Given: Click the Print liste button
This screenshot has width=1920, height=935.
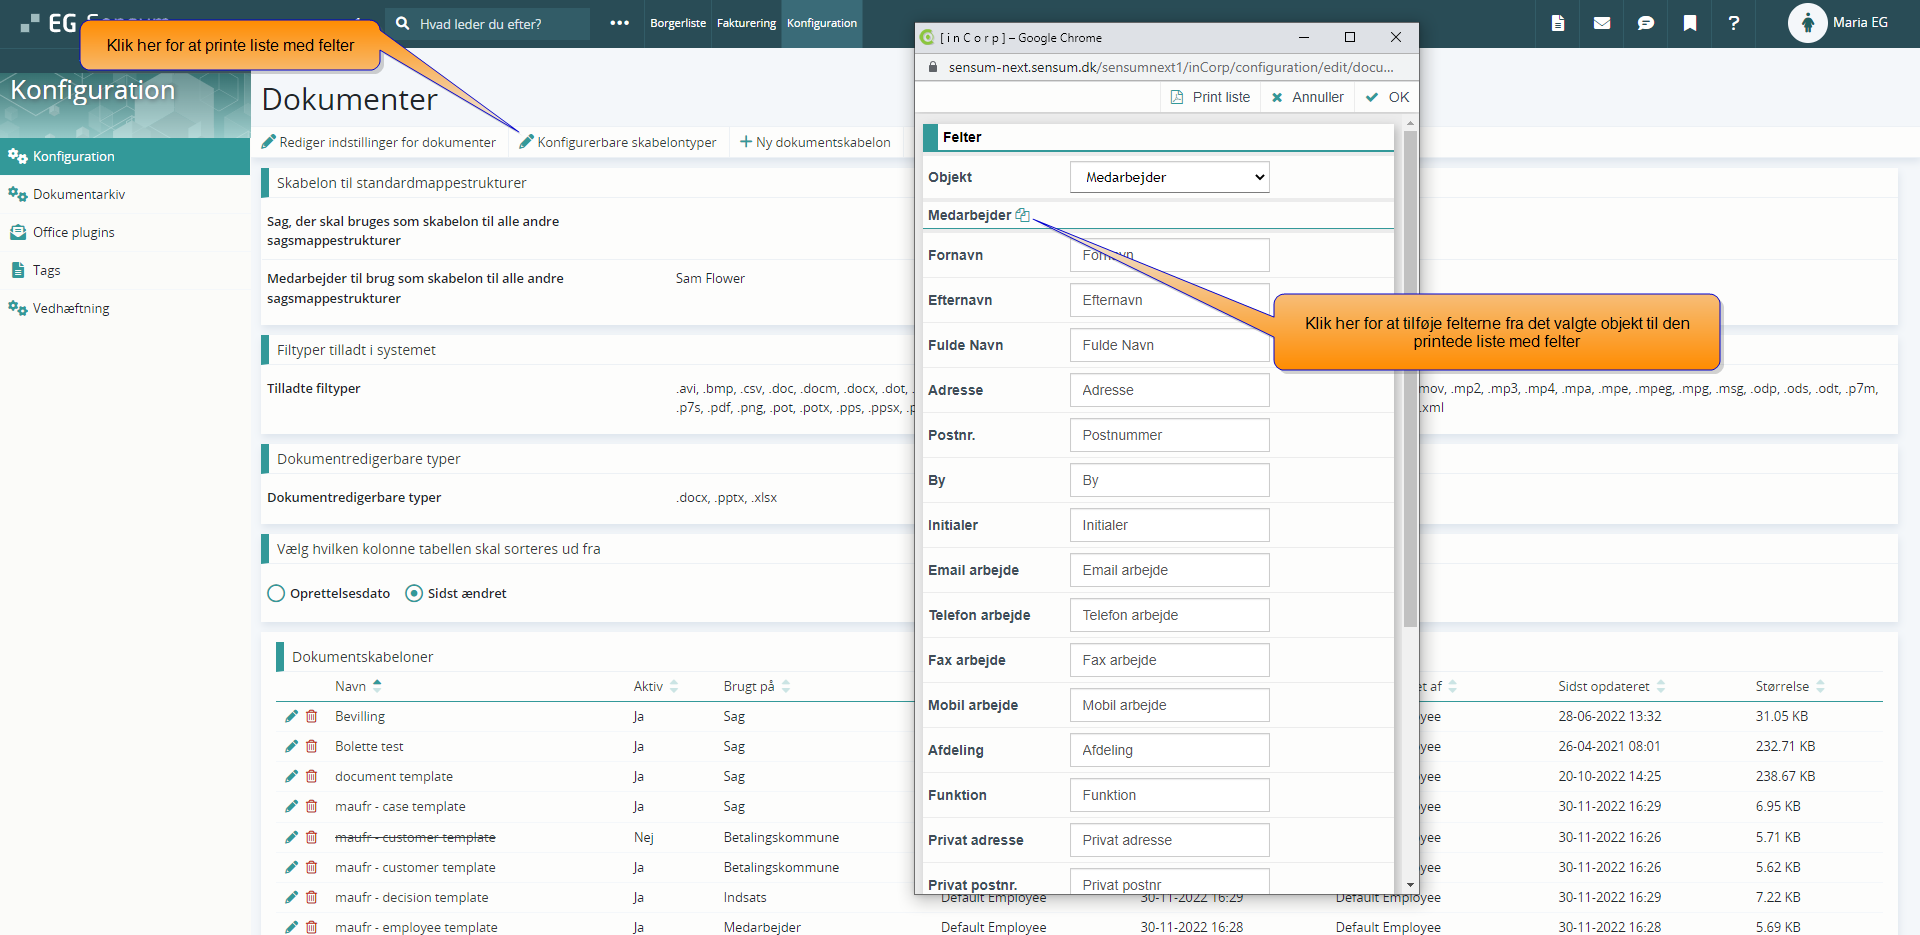Looking at the screenshot, I should [1210, 97].
